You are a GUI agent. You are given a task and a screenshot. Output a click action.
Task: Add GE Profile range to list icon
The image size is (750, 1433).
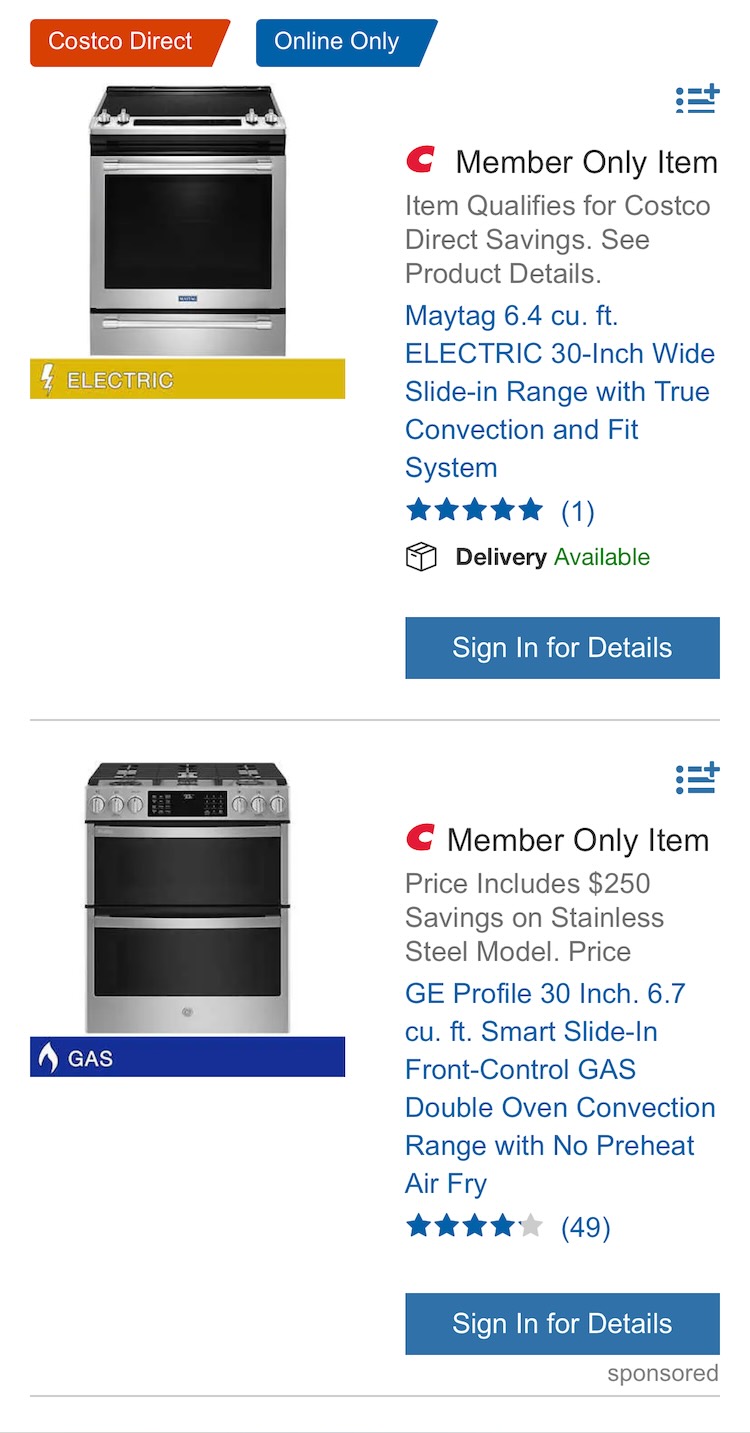coord(697,777)
